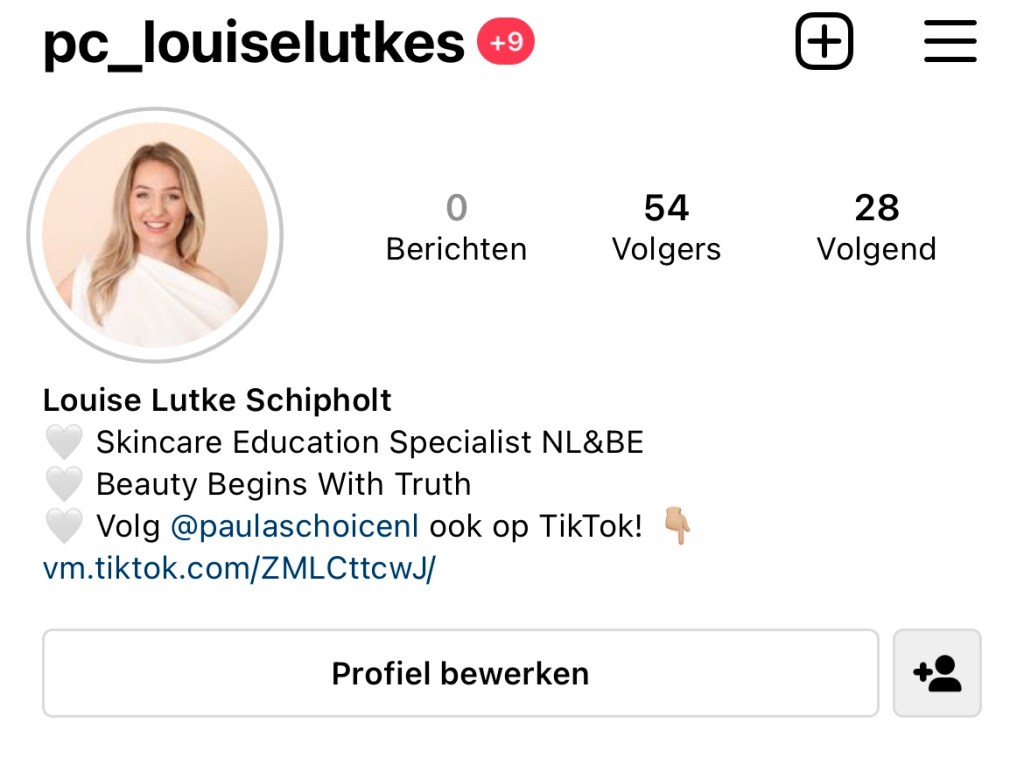Tap the white heart before Skincare Education
Screen dimensions: 1024x764
(64, 442)
